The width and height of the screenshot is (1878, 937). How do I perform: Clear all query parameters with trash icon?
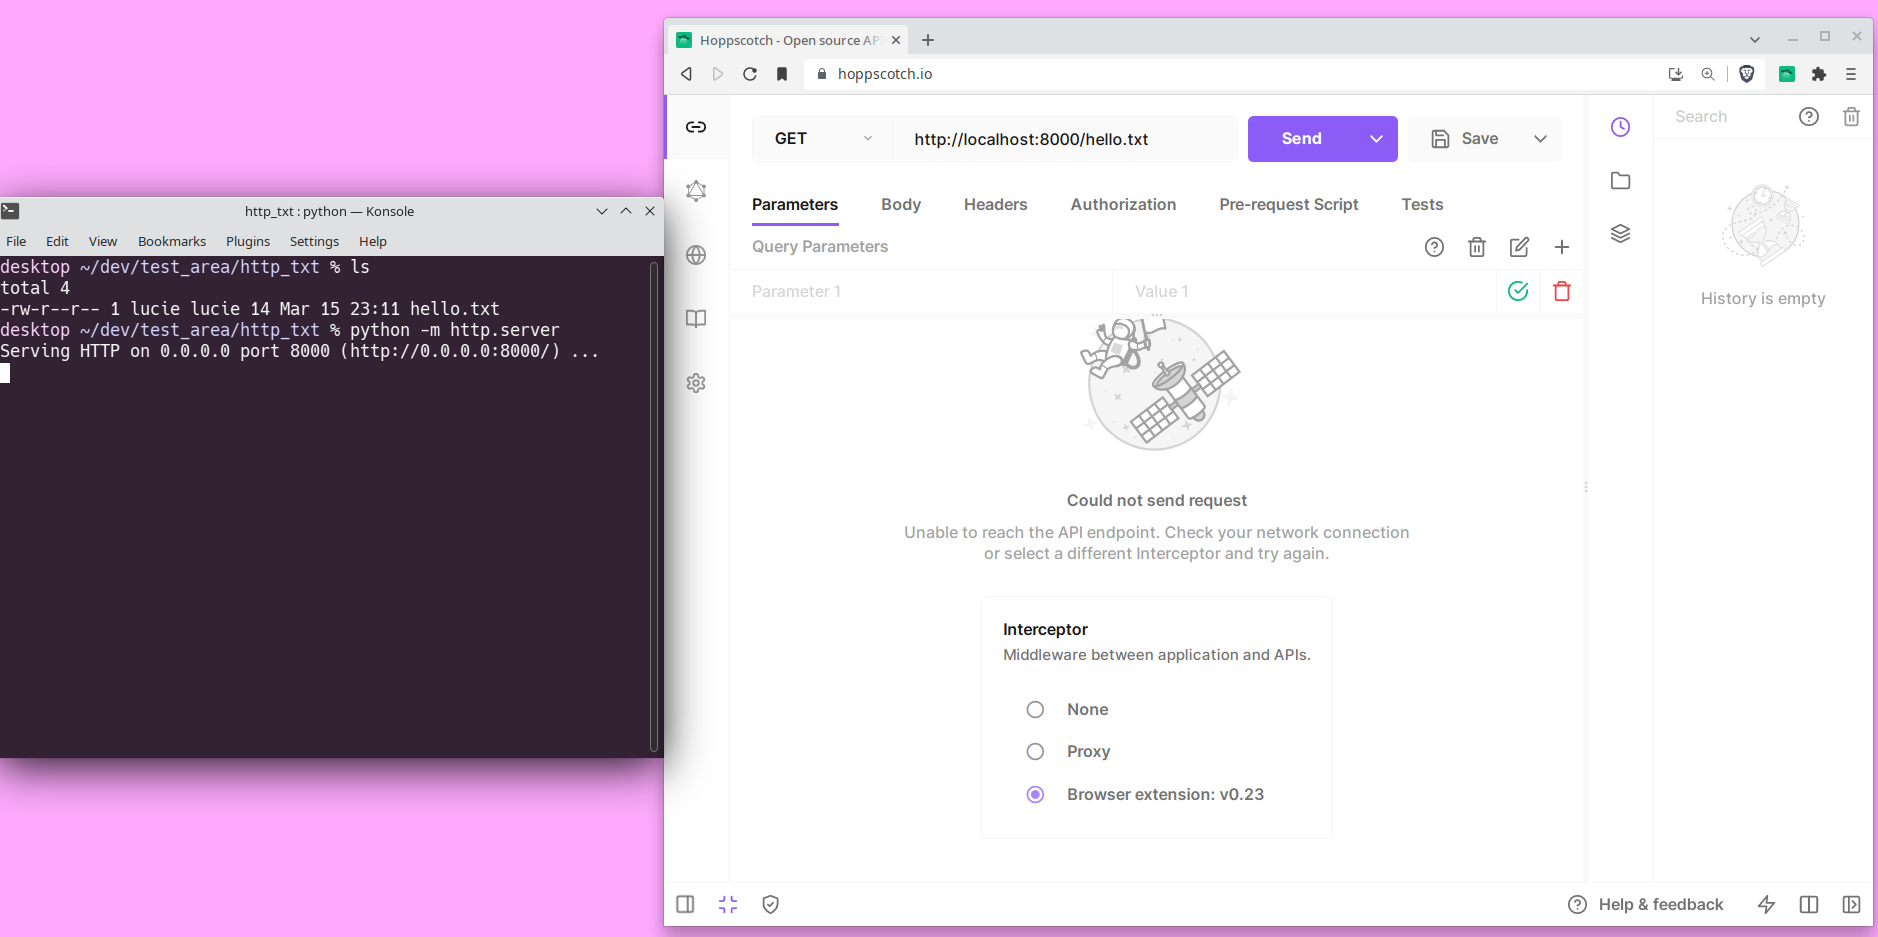[x=1477, y=247]
